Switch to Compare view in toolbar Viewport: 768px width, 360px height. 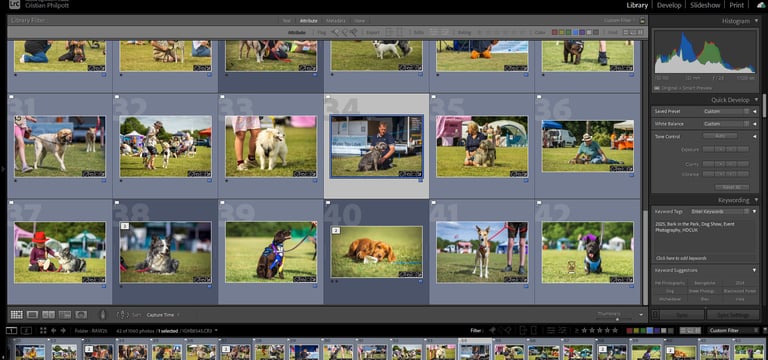48,315
